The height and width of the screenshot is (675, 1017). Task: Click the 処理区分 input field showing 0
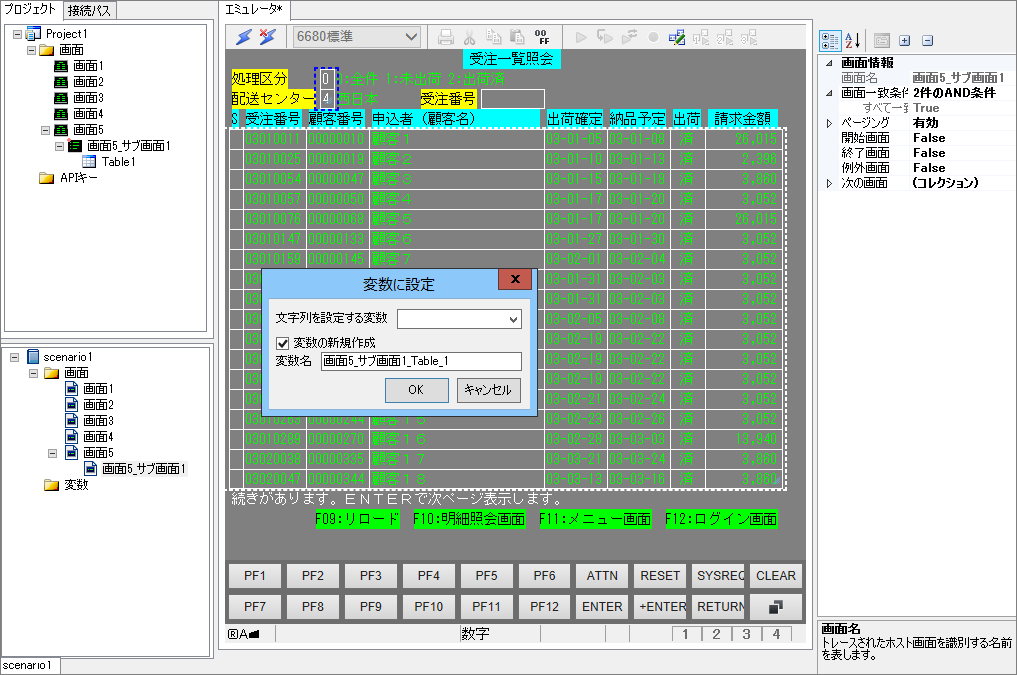click(x=326, y=79)
